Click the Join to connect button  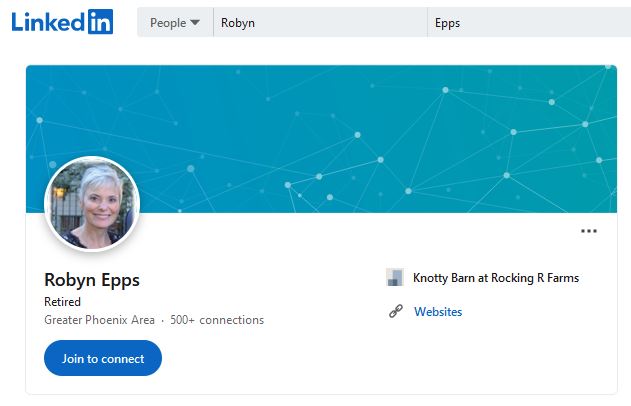point(103,358)
